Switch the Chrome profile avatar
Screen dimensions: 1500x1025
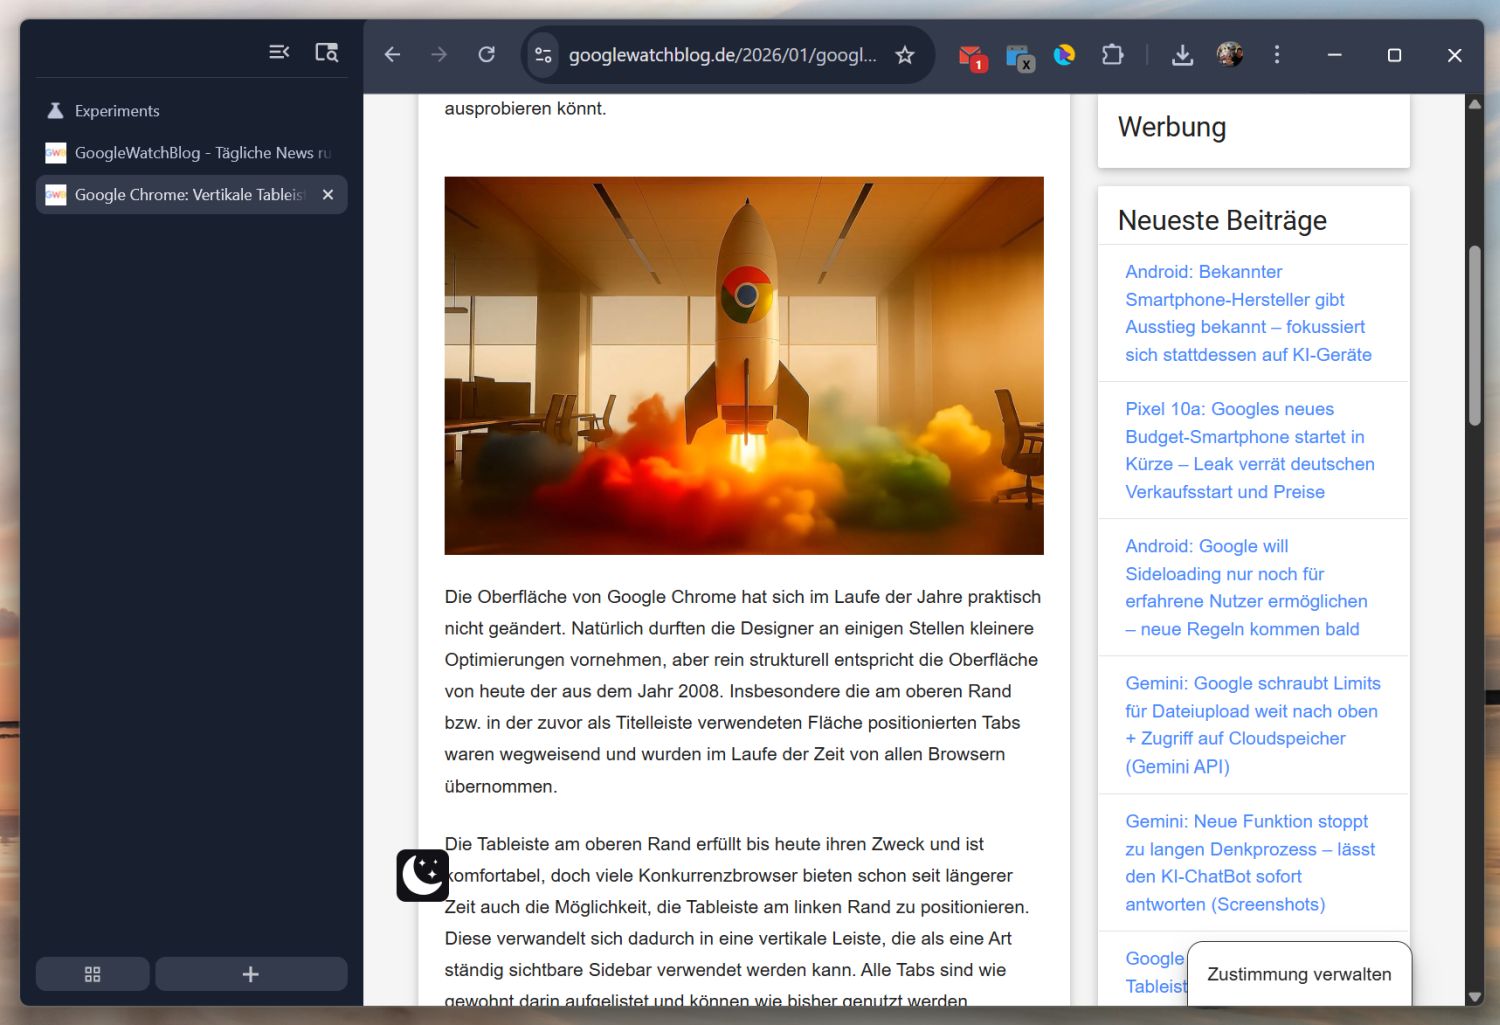click(1229, 55)
